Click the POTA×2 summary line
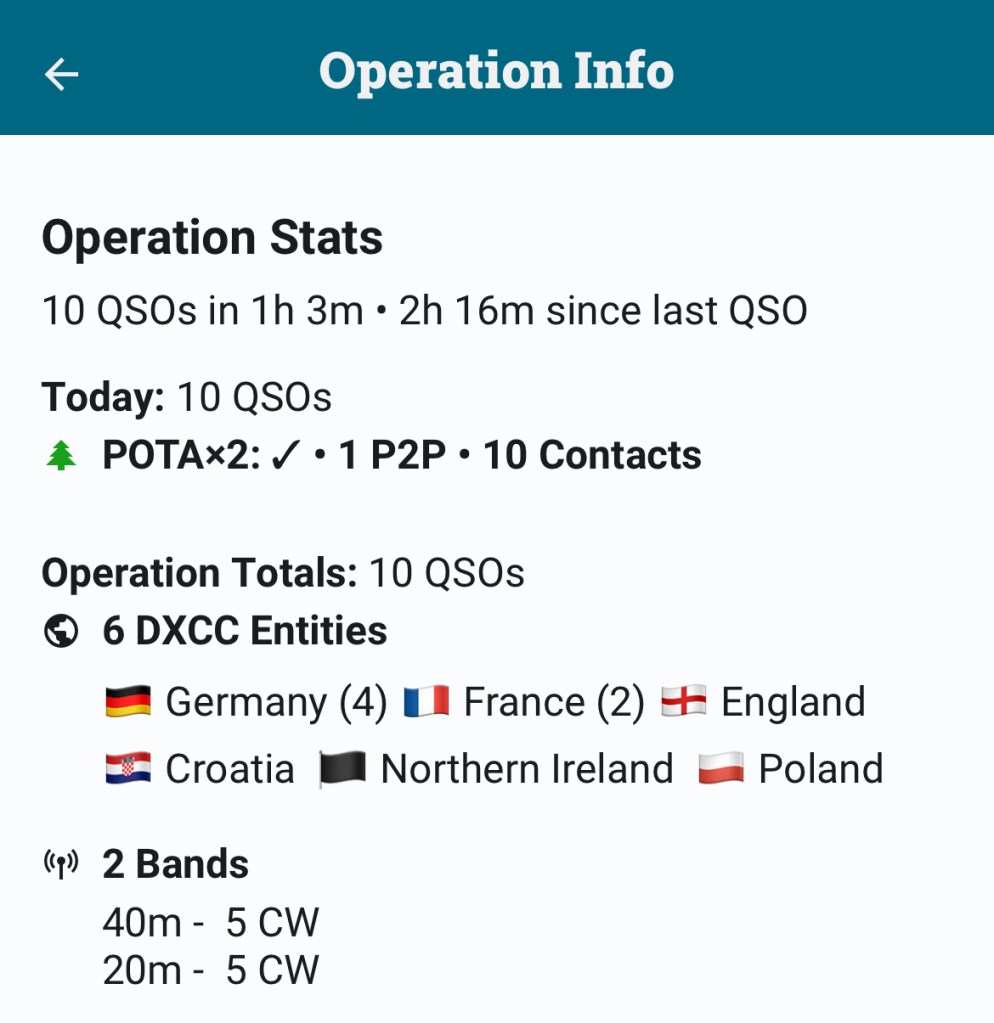Viewport: 994px width, 1023px height. [401, 456]
